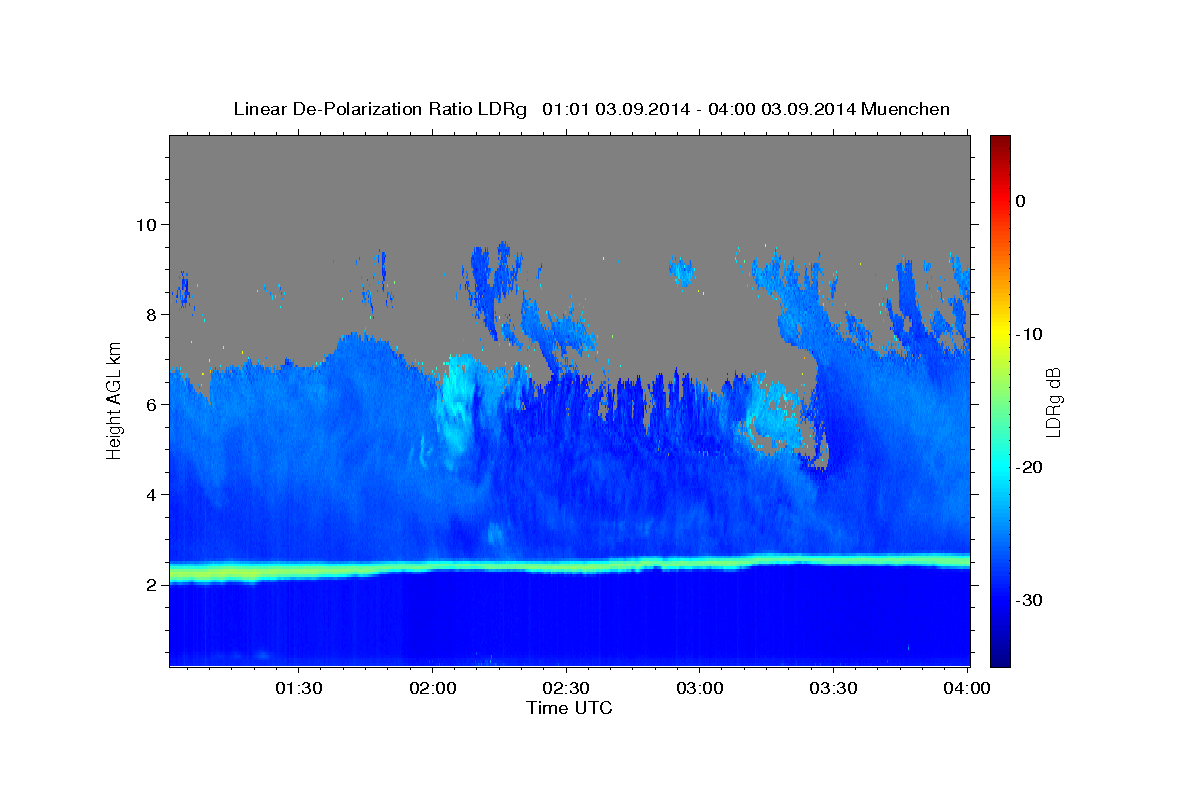This screenshot has height=800, width=1200.
Task: Click the cyan high-LDR patch just after 02:00
Action: (457, 410)
